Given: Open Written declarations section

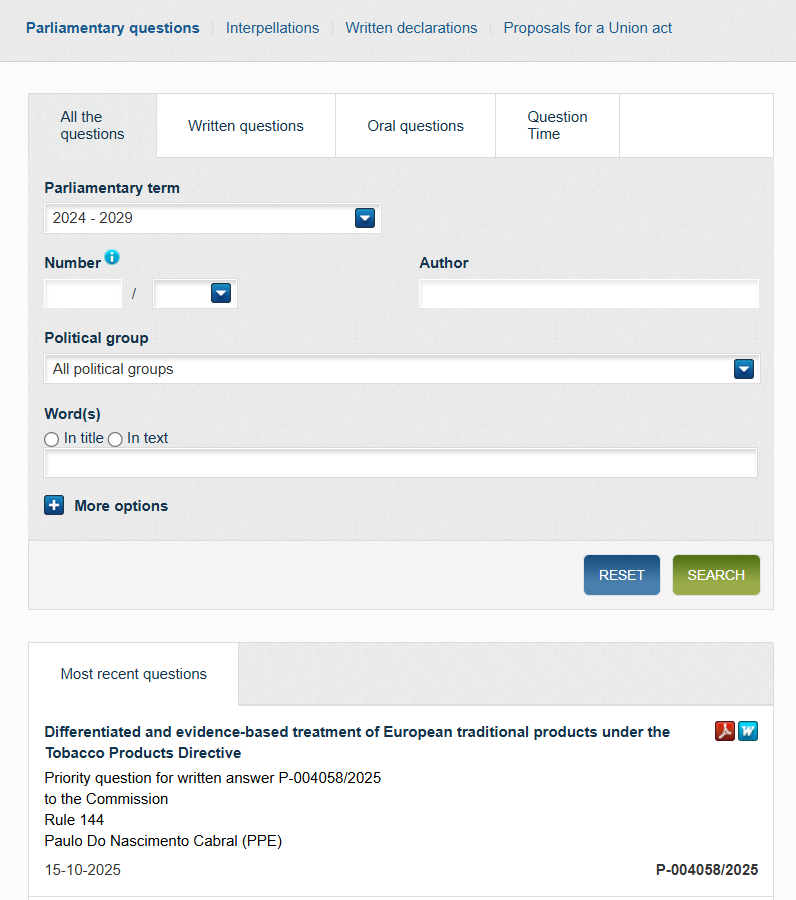Looking at the screenshot, I should 411,28.
